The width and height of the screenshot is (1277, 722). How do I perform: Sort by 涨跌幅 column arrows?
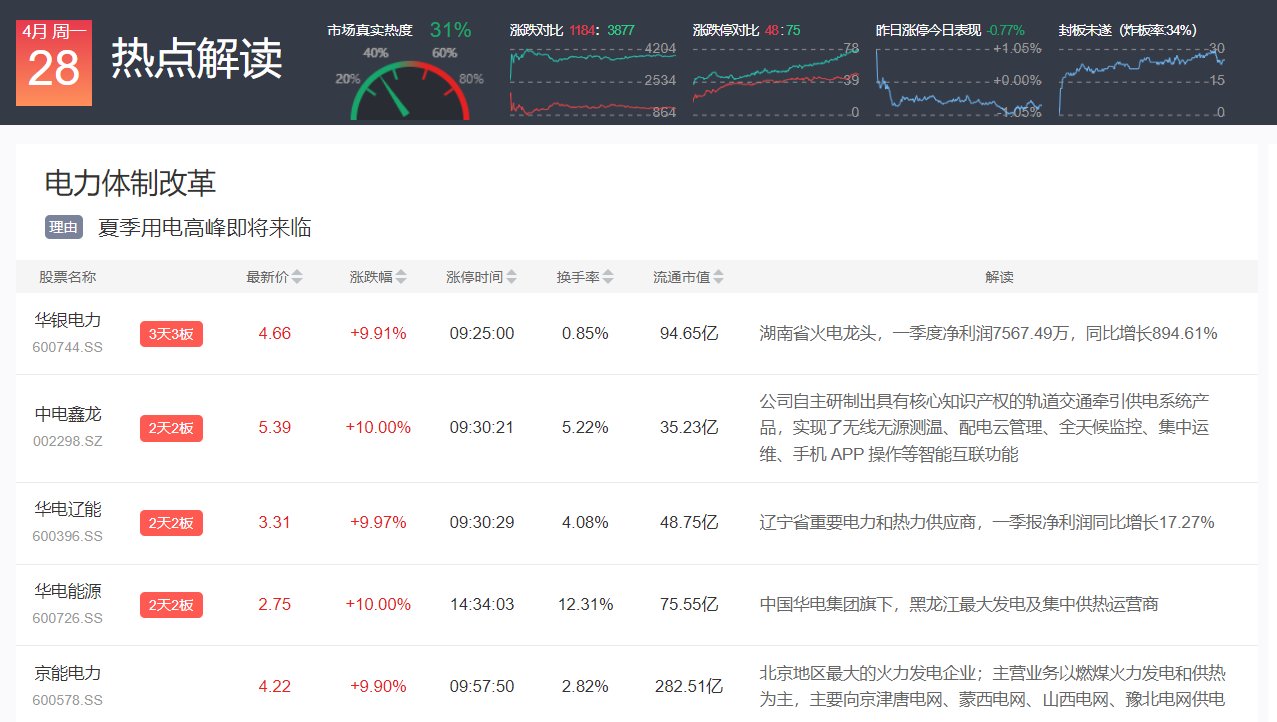point(401,277)
